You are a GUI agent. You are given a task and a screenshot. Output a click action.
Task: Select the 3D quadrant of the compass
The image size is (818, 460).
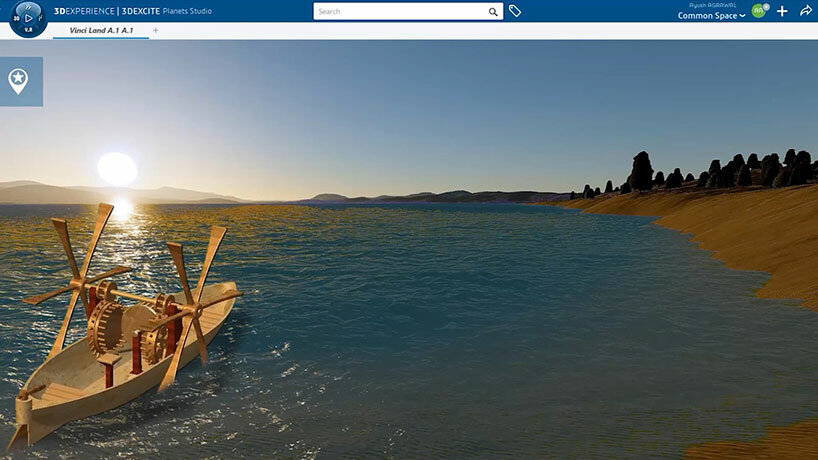pos(17,18)
